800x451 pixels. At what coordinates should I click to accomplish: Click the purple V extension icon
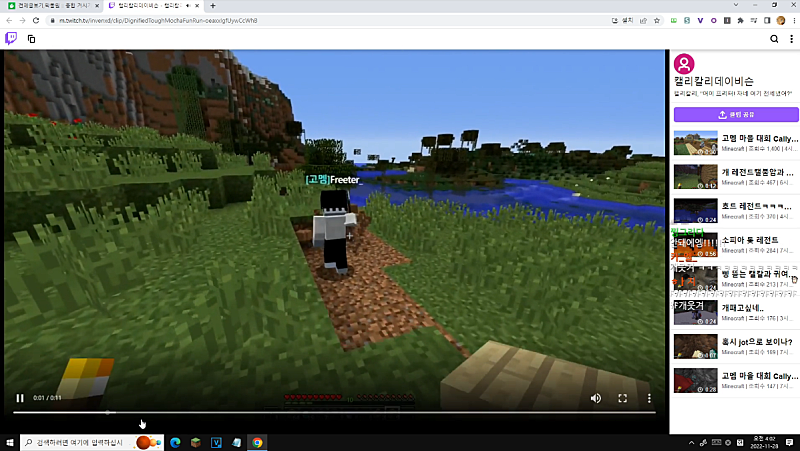[x=700, y=20]
